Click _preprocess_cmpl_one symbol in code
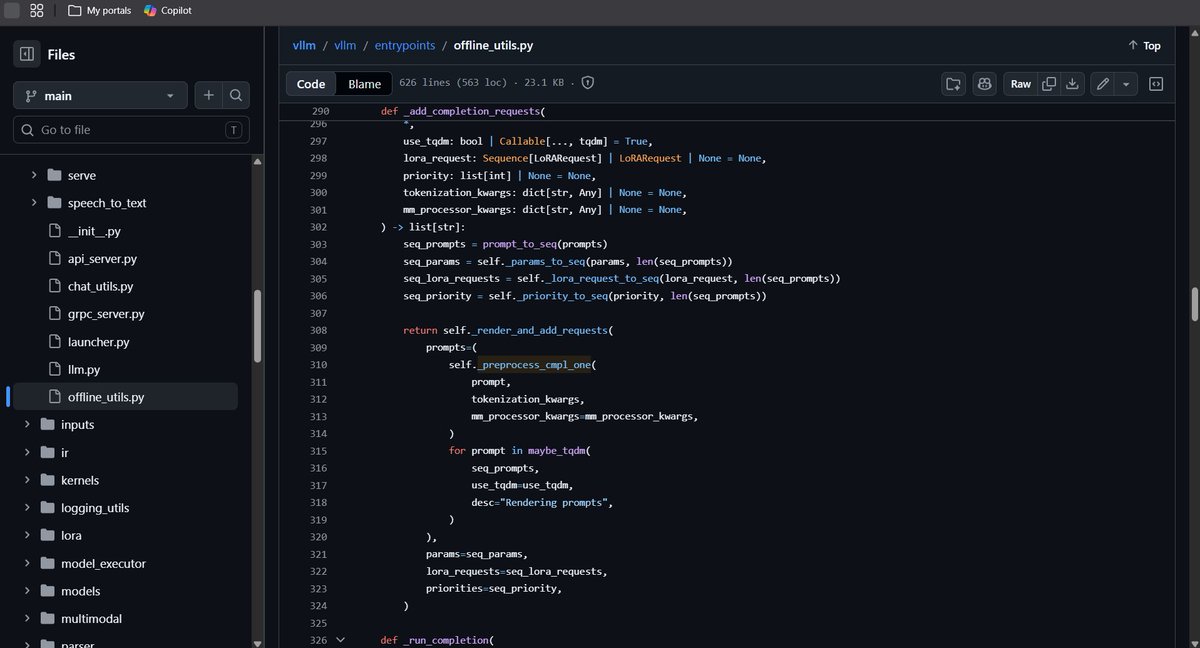The height and width of the screenshot is (648, 1200). (x=535, y=365)
